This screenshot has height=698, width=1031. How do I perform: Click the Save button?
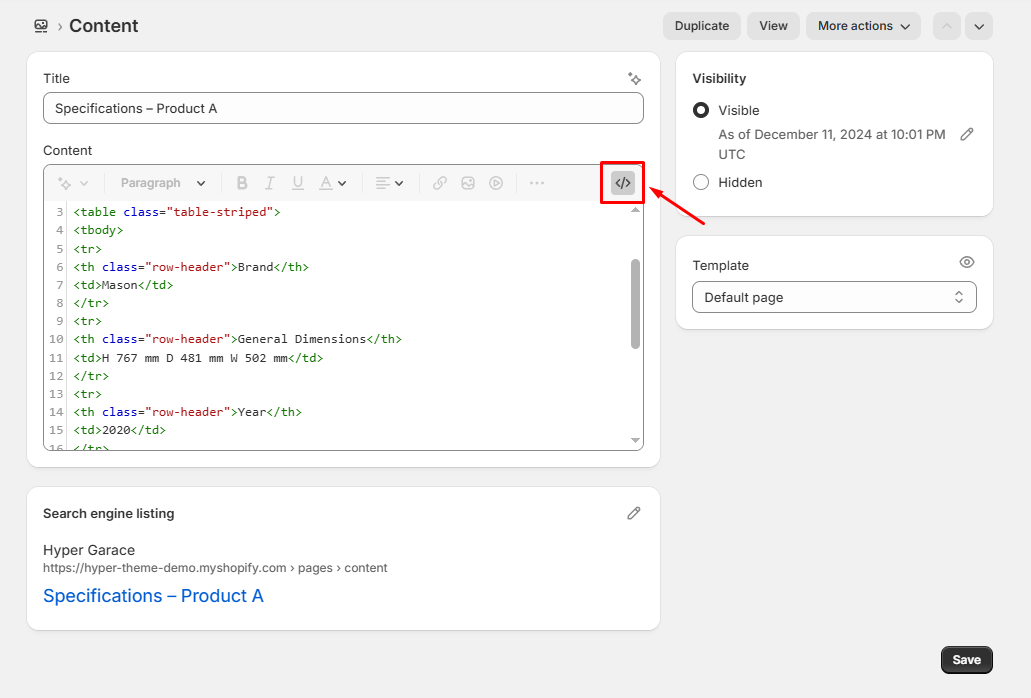click(966, 660)
